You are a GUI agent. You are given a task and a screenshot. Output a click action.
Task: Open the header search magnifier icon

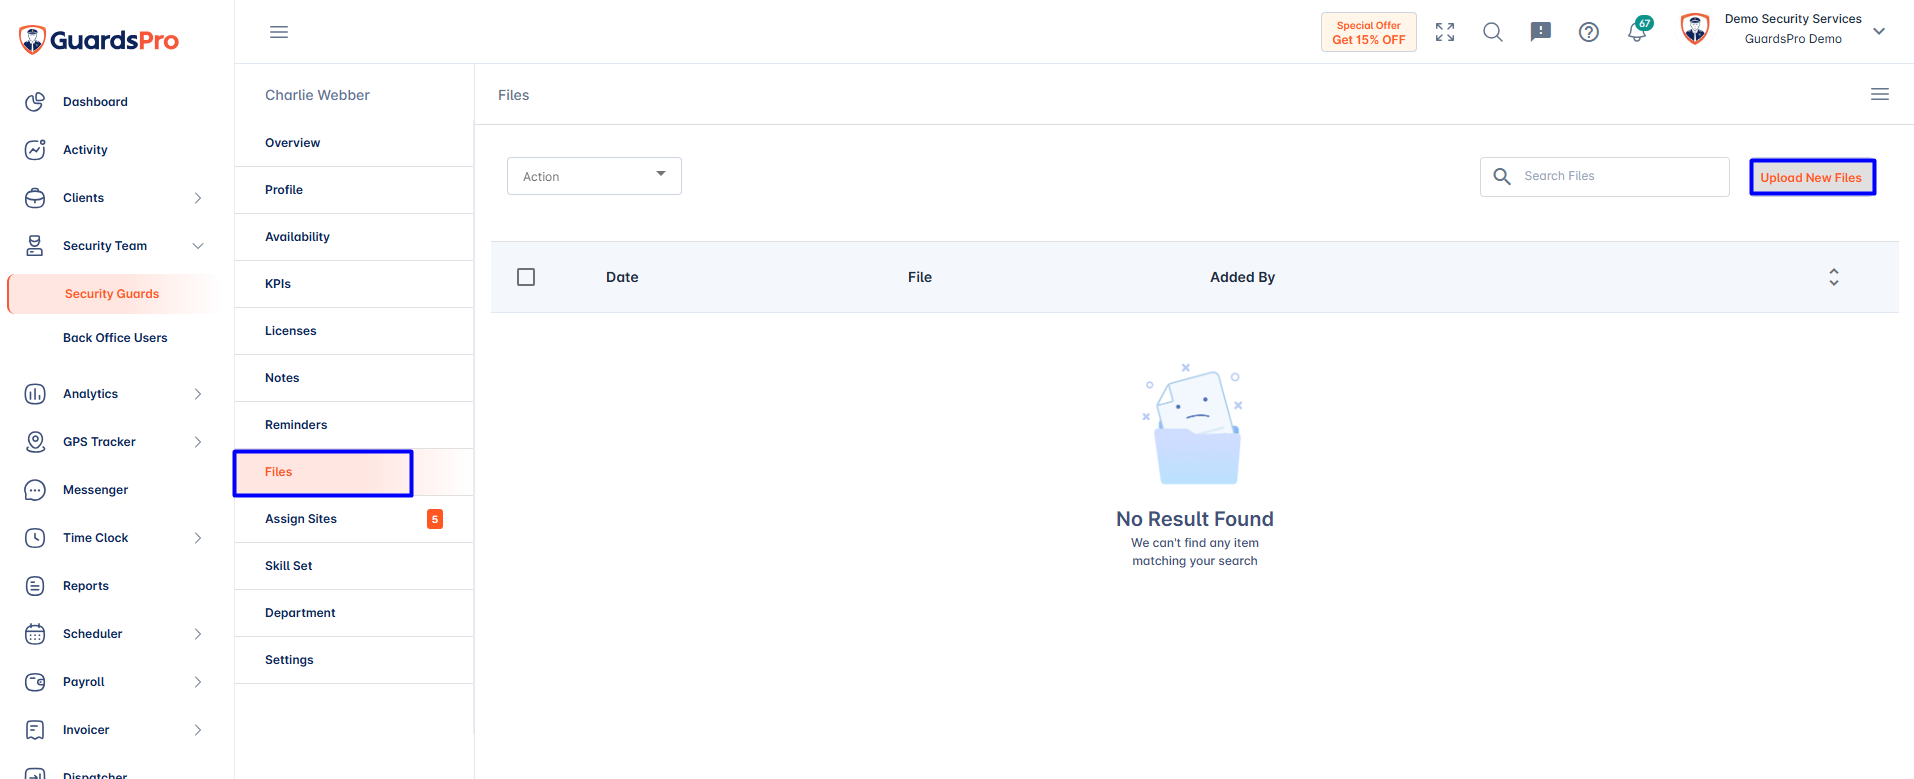(1493, 32)
